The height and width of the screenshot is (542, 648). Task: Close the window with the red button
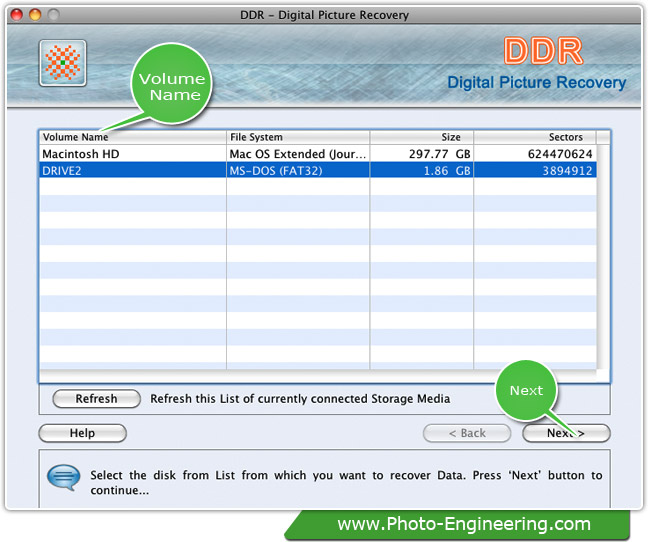click(17, 15)
